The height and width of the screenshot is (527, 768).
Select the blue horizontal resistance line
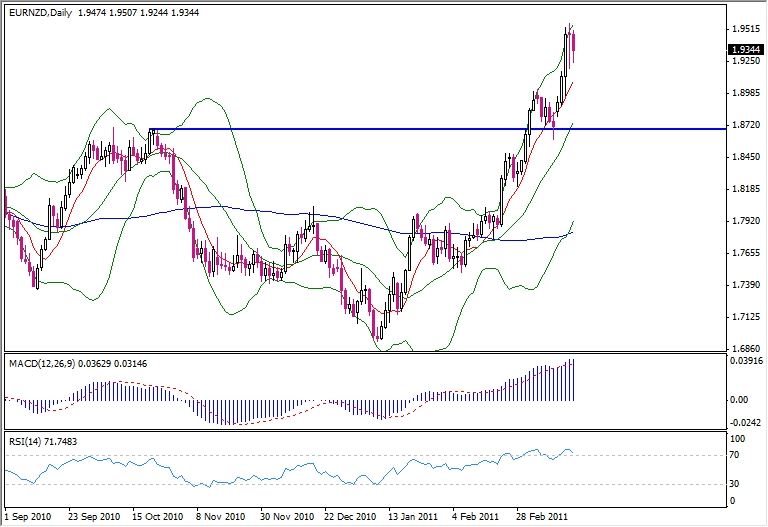point(437,129)
